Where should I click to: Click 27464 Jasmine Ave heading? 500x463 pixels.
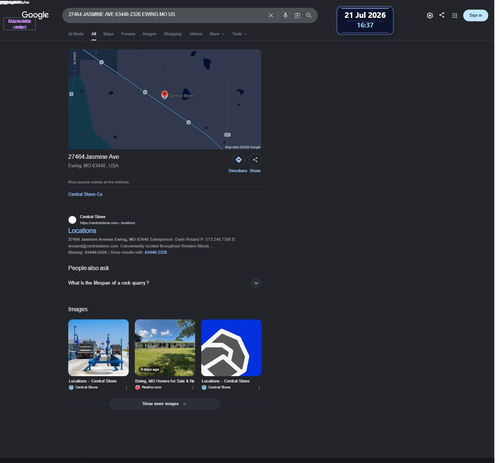pos(93,157)
